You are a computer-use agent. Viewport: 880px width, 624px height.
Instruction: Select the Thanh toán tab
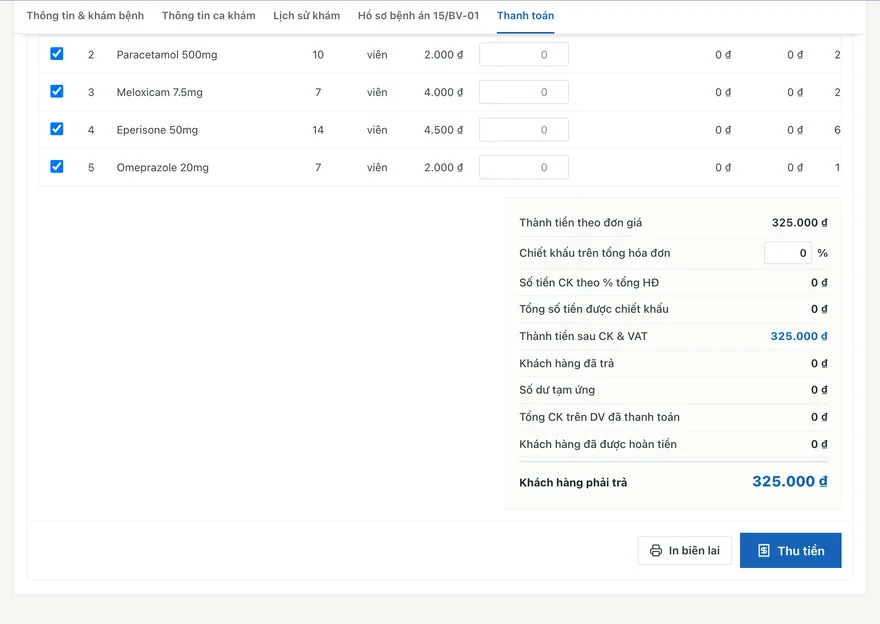point(525,16)
